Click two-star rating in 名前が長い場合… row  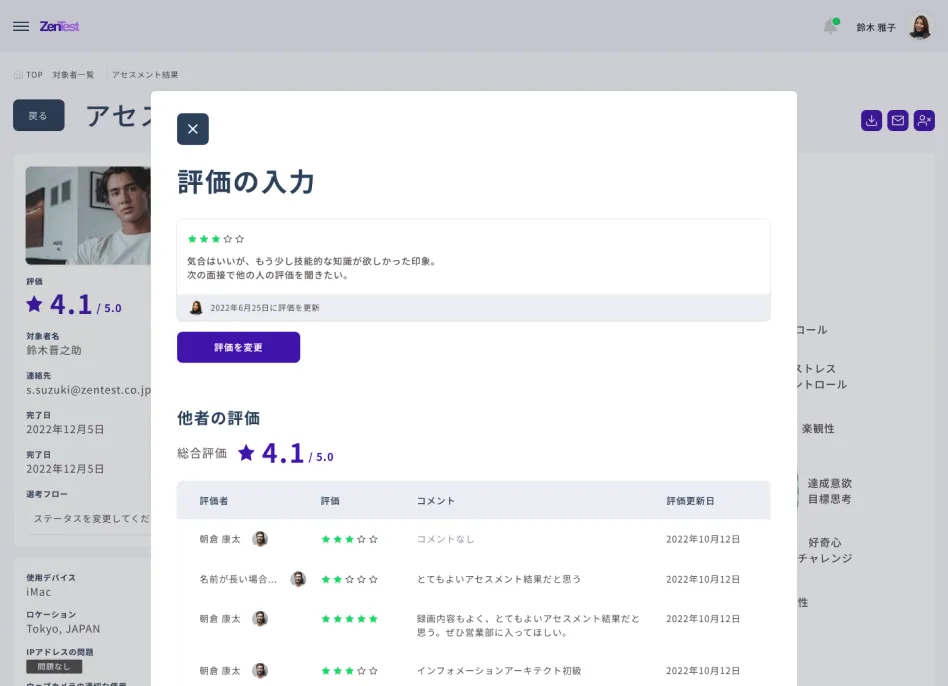[x=349, y=579]
